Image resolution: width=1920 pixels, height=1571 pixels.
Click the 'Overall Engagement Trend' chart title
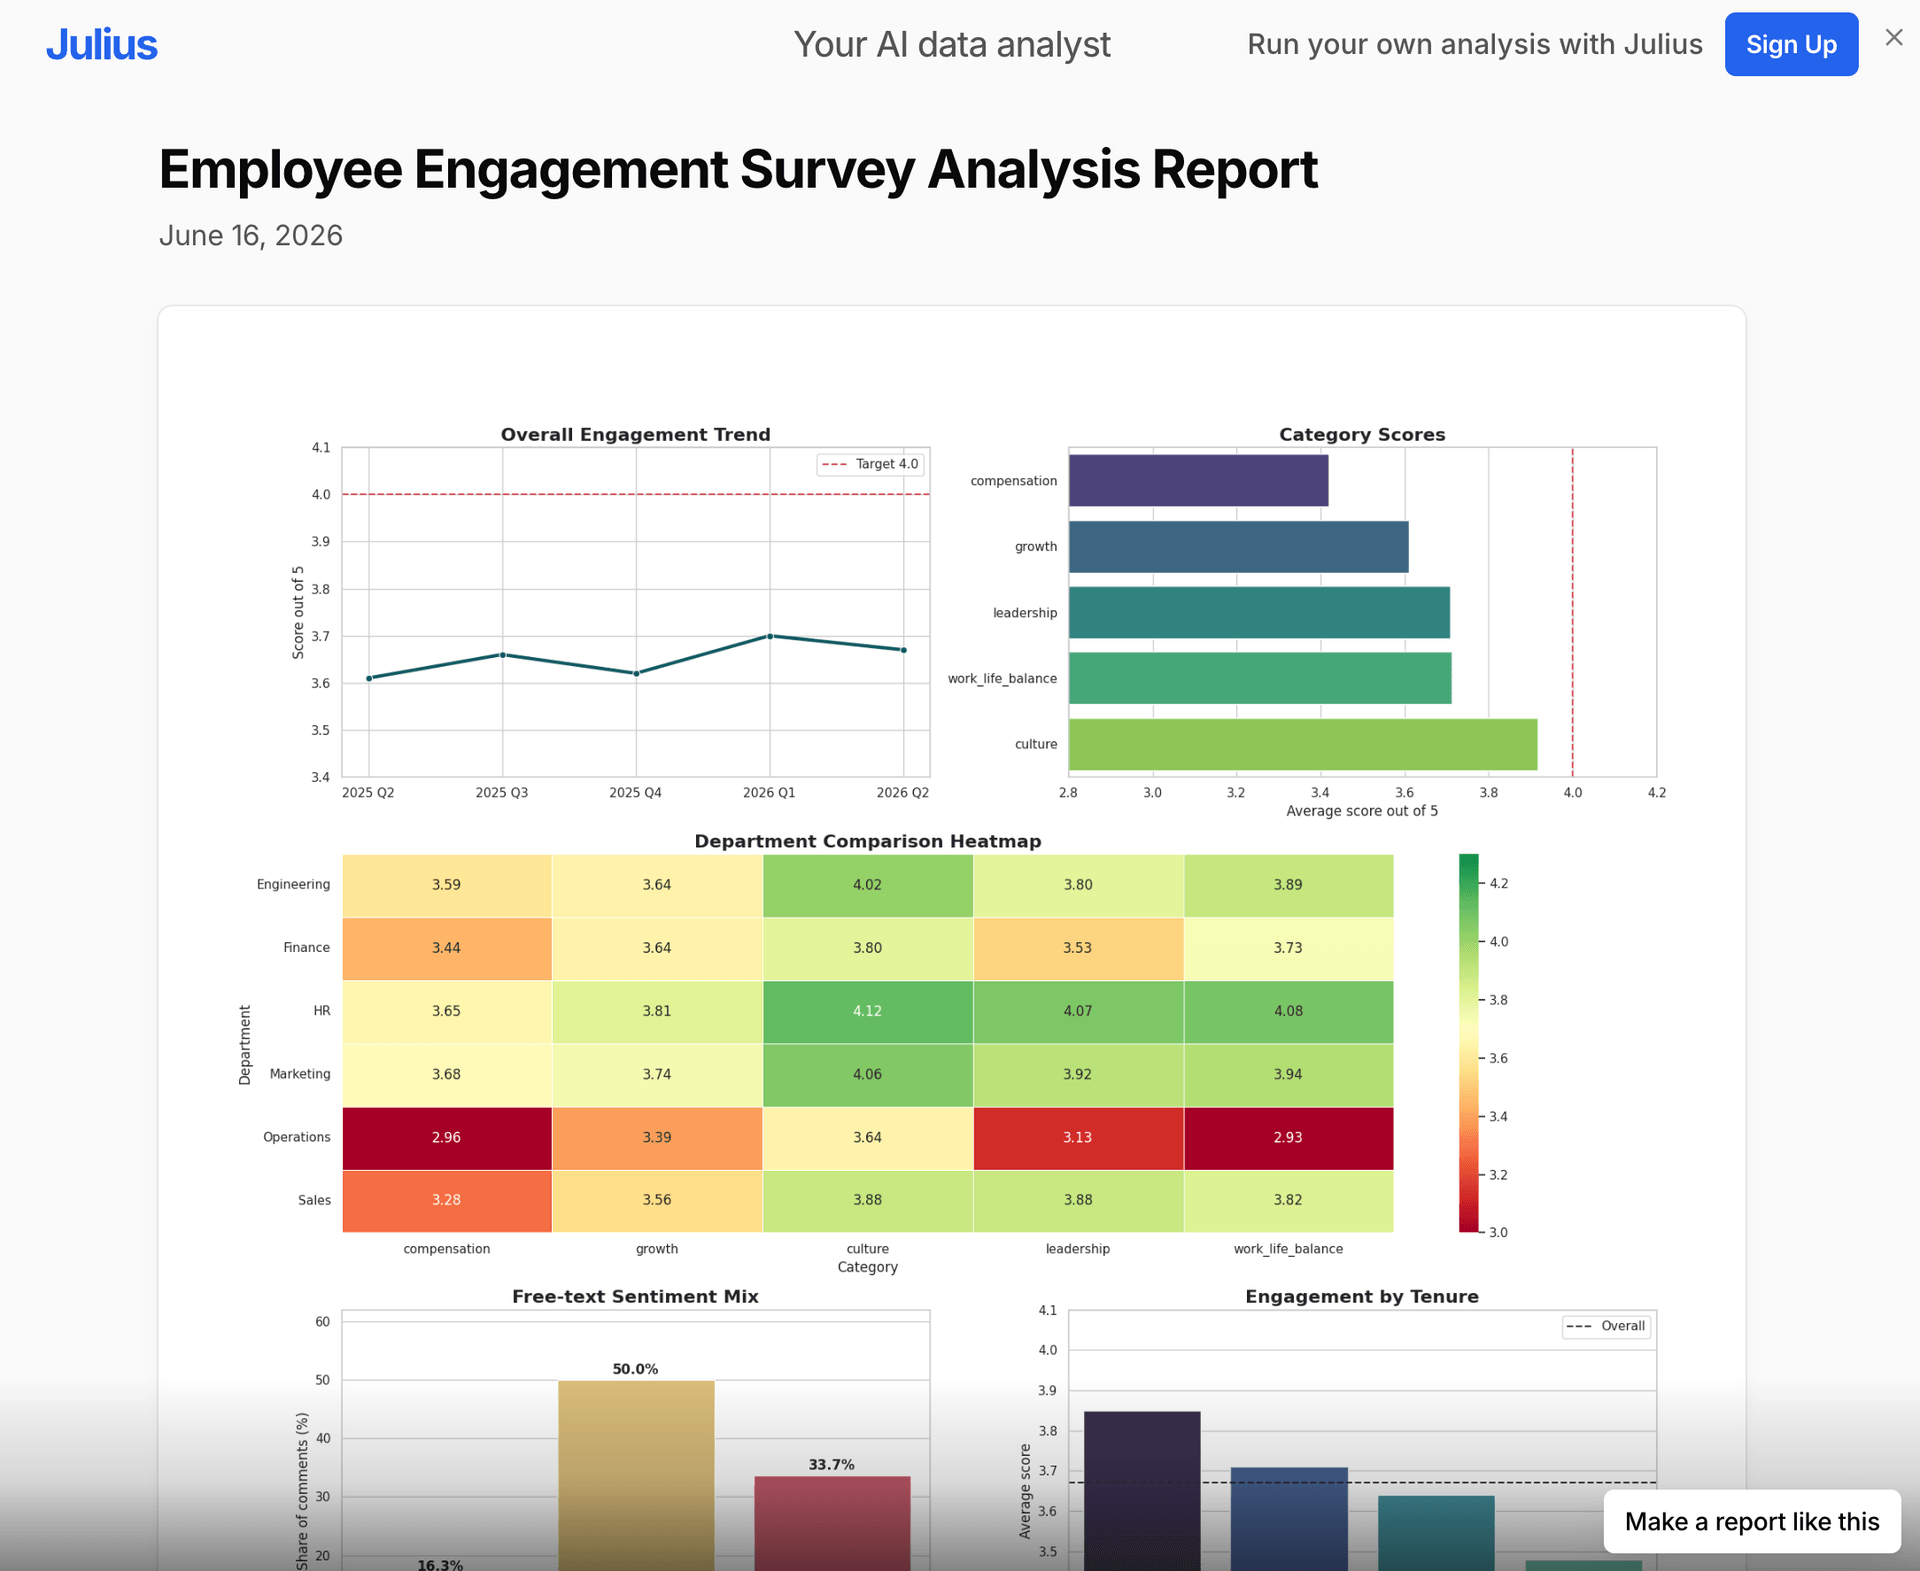[x=635, y=435]
